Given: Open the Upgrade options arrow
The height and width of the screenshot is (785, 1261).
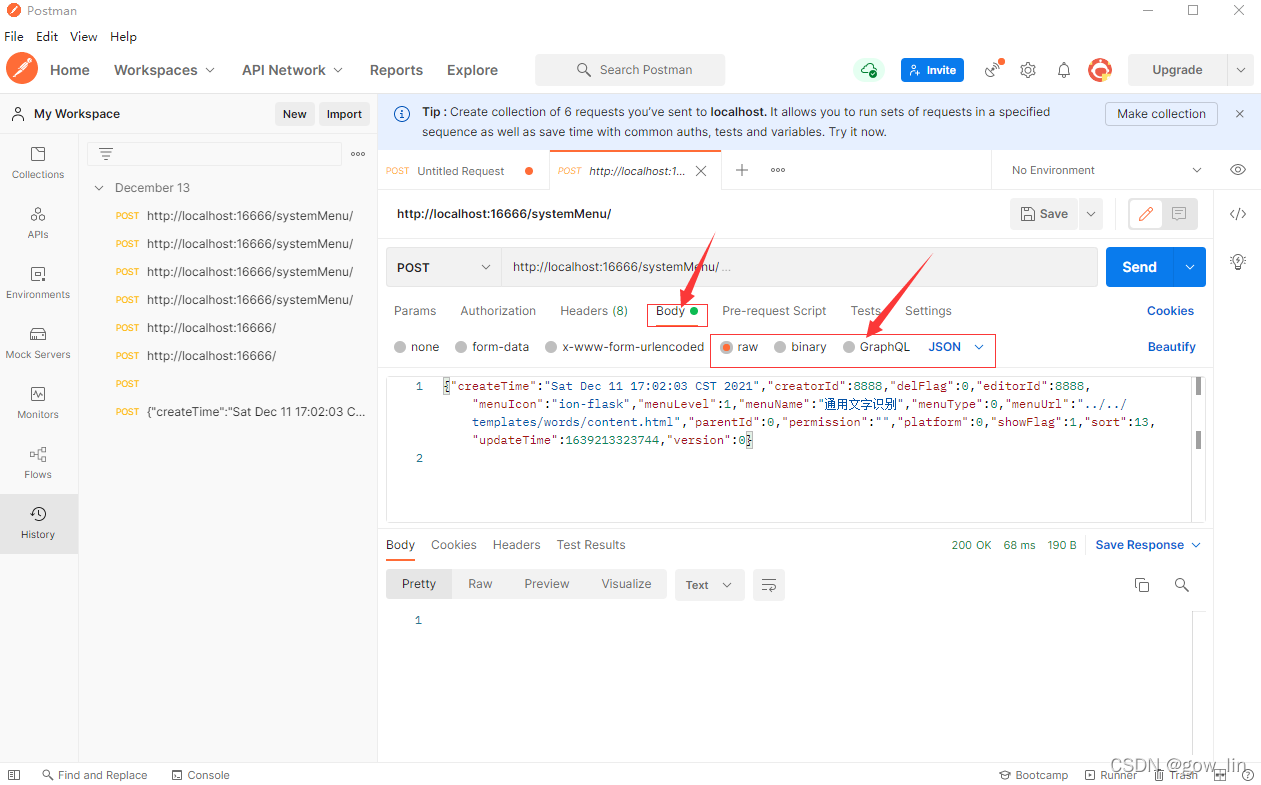Looking at the screenshot, I should coord(1241,70).
